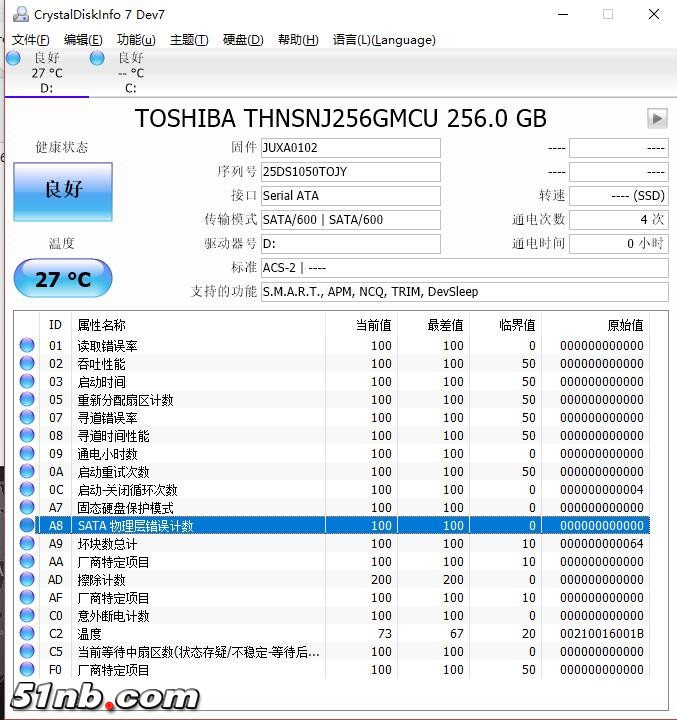Open the 硬盘(D) menu
The width and height of the screenshot is (677, 720).
pos(243,40)
